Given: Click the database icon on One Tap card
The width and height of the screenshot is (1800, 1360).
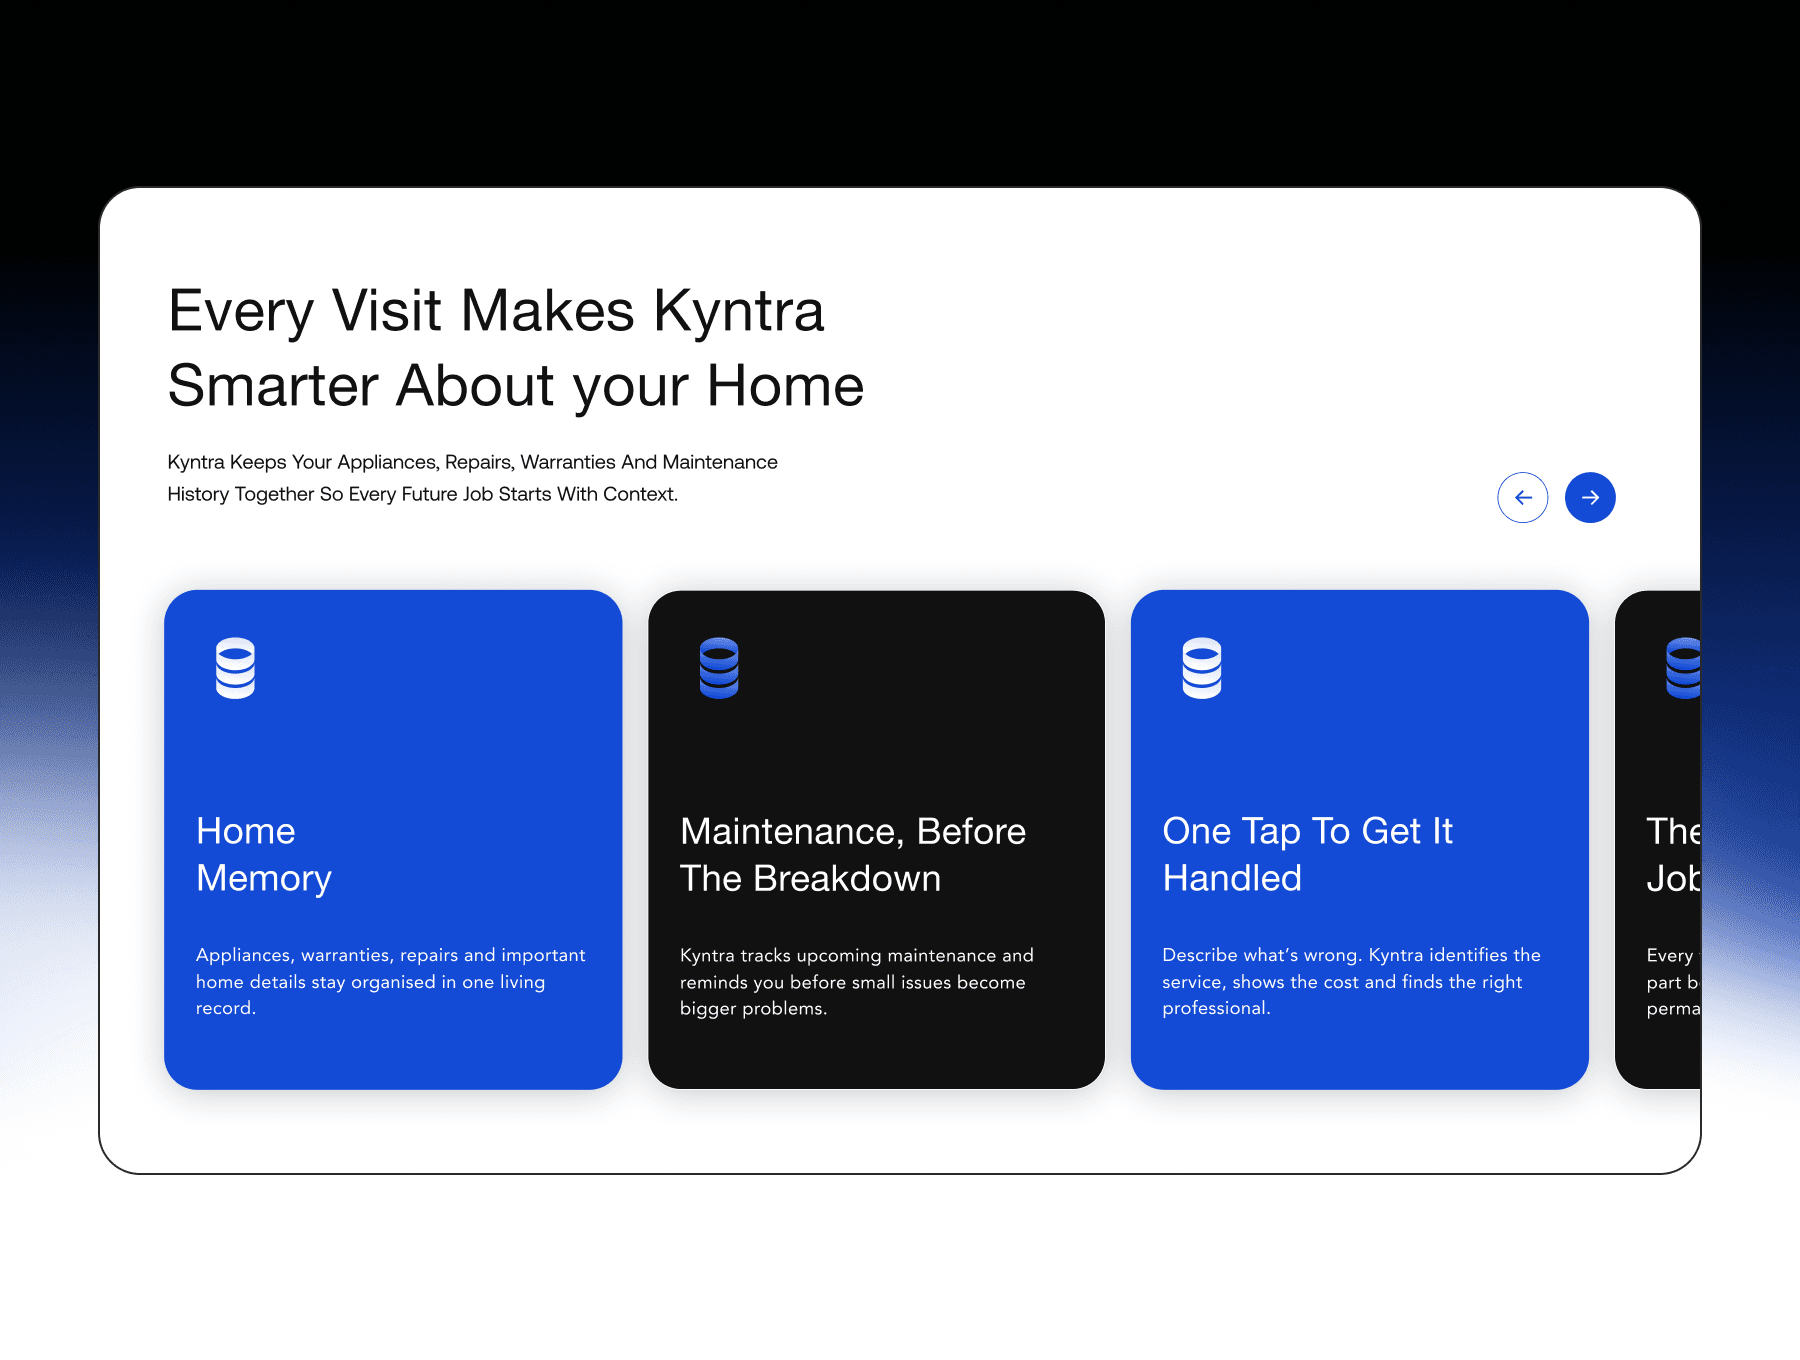Looking at the screenshot, I should pyautogui.click(x=1202, y=668).
